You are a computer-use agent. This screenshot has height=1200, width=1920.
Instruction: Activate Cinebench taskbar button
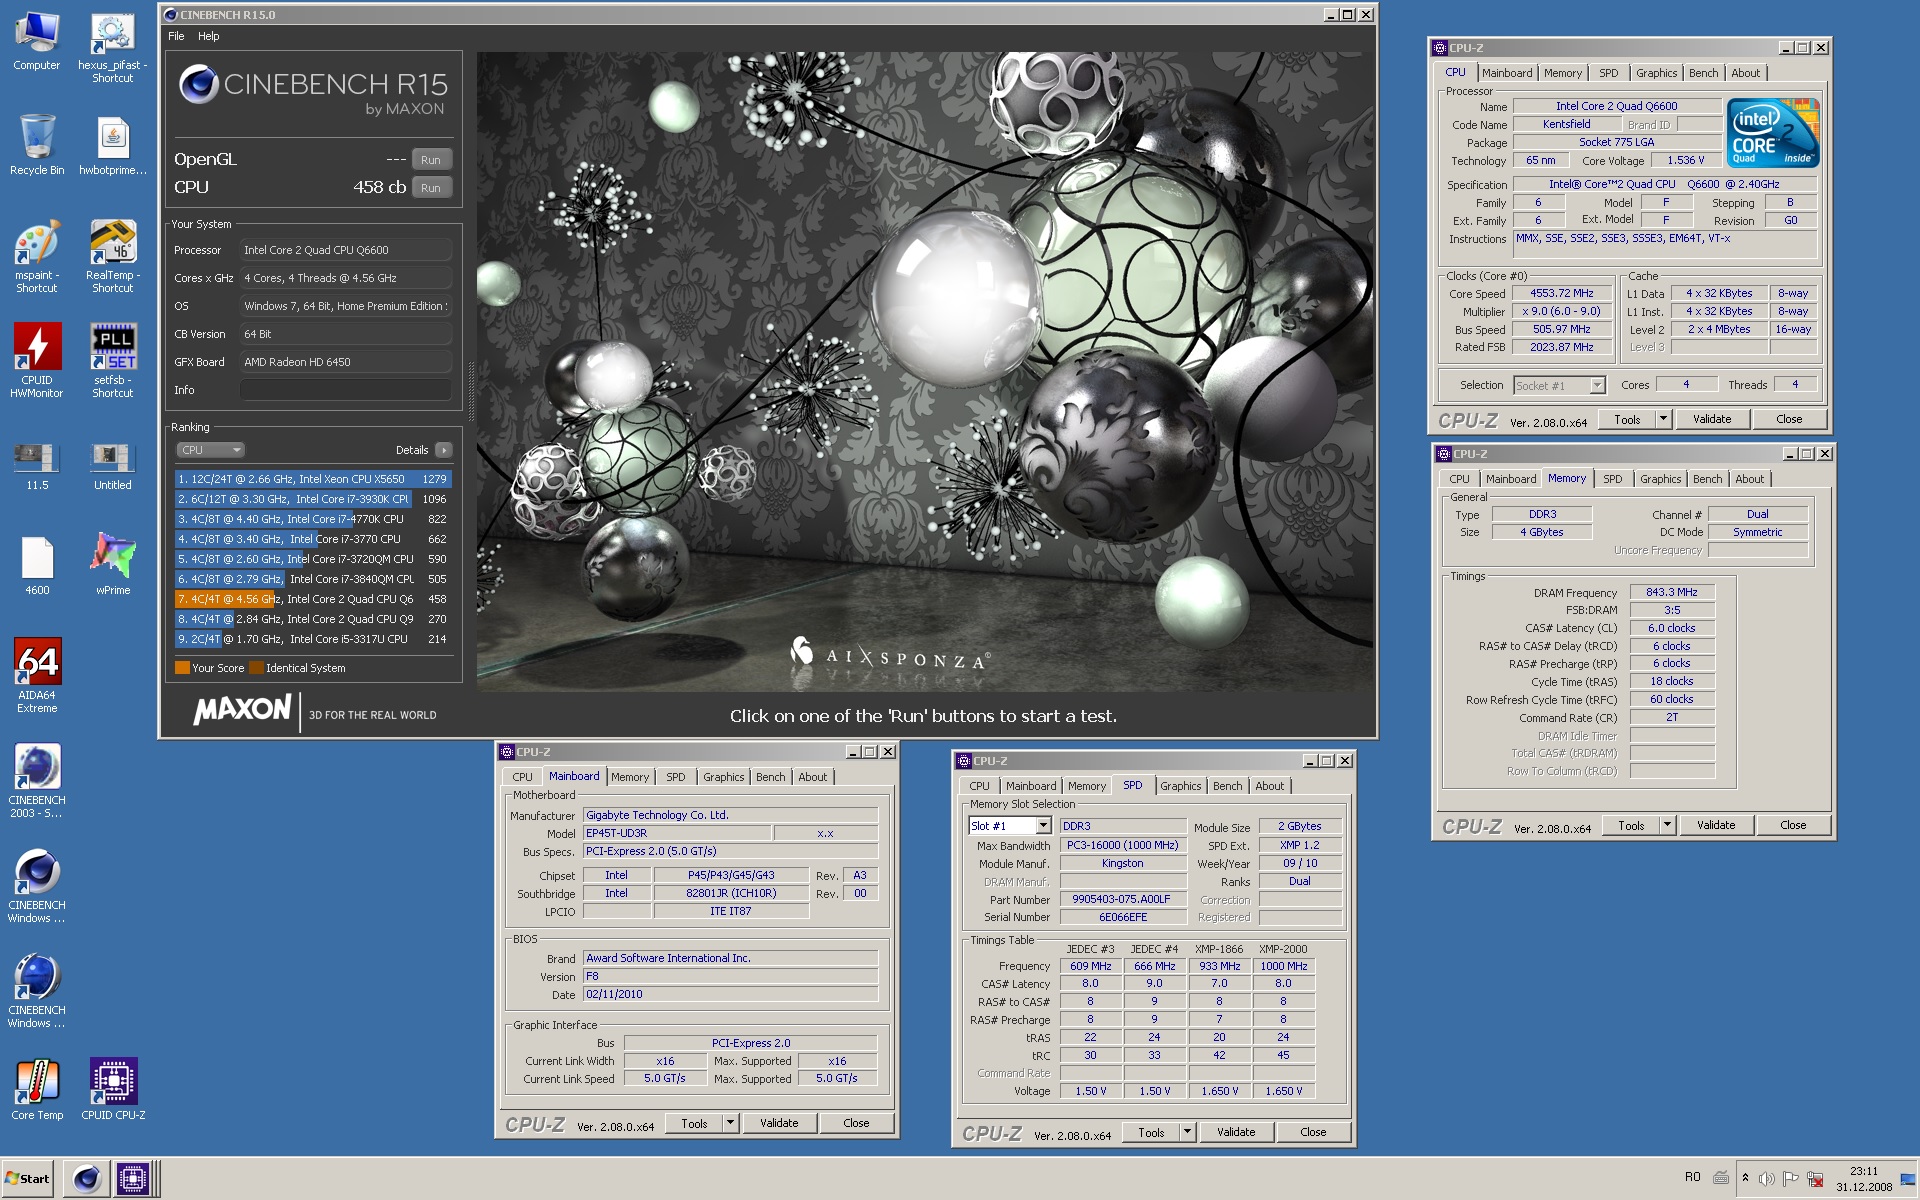[87, 1179]
